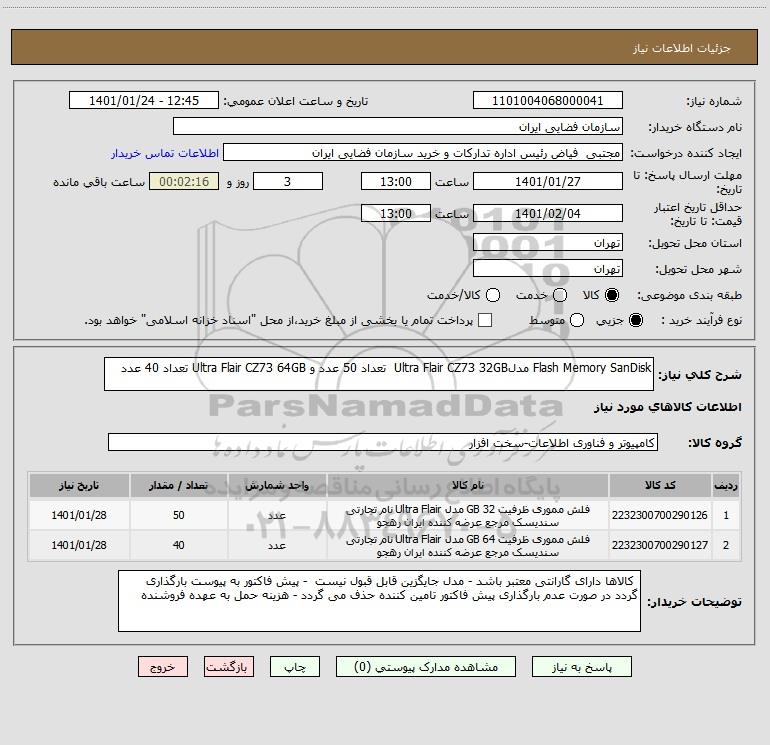Click the price validity date field 1401/02/04
770x745 pixels.
548,213
